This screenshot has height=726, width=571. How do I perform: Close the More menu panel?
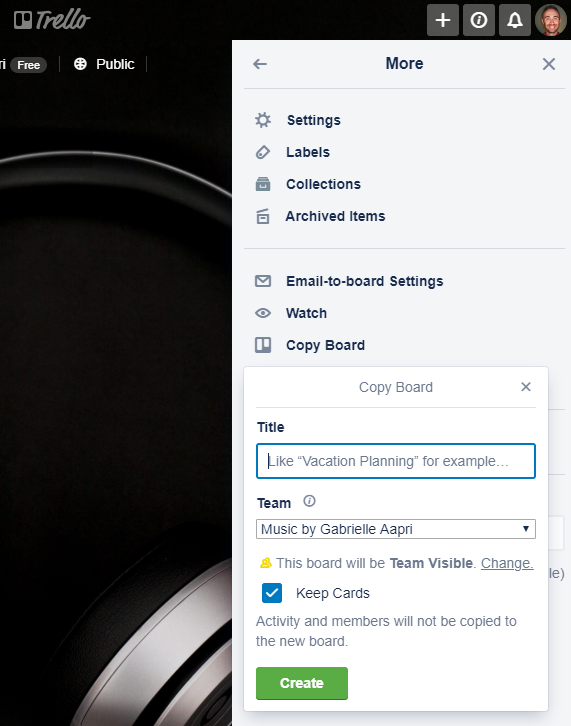click(x=549, y=64)
